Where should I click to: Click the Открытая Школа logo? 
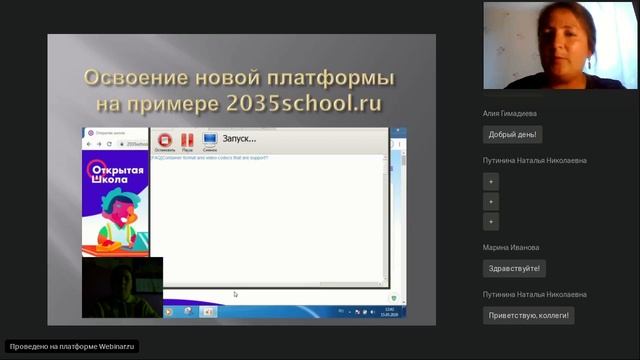(116, 172)
